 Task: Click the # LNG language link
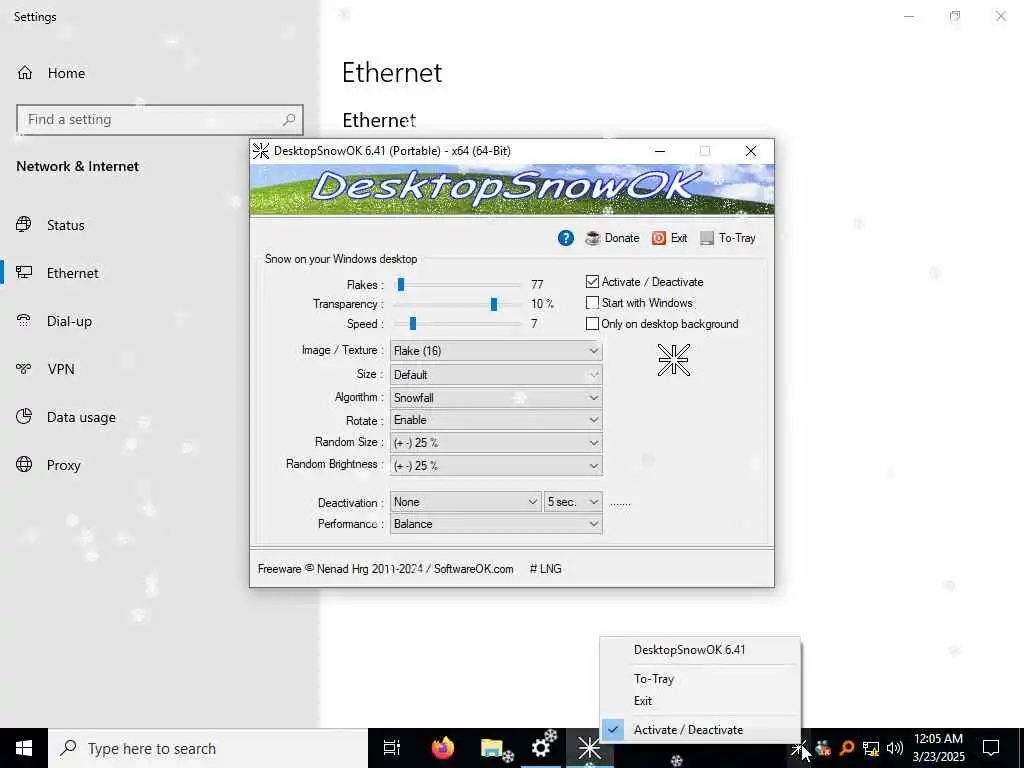[x=545, y=569]
